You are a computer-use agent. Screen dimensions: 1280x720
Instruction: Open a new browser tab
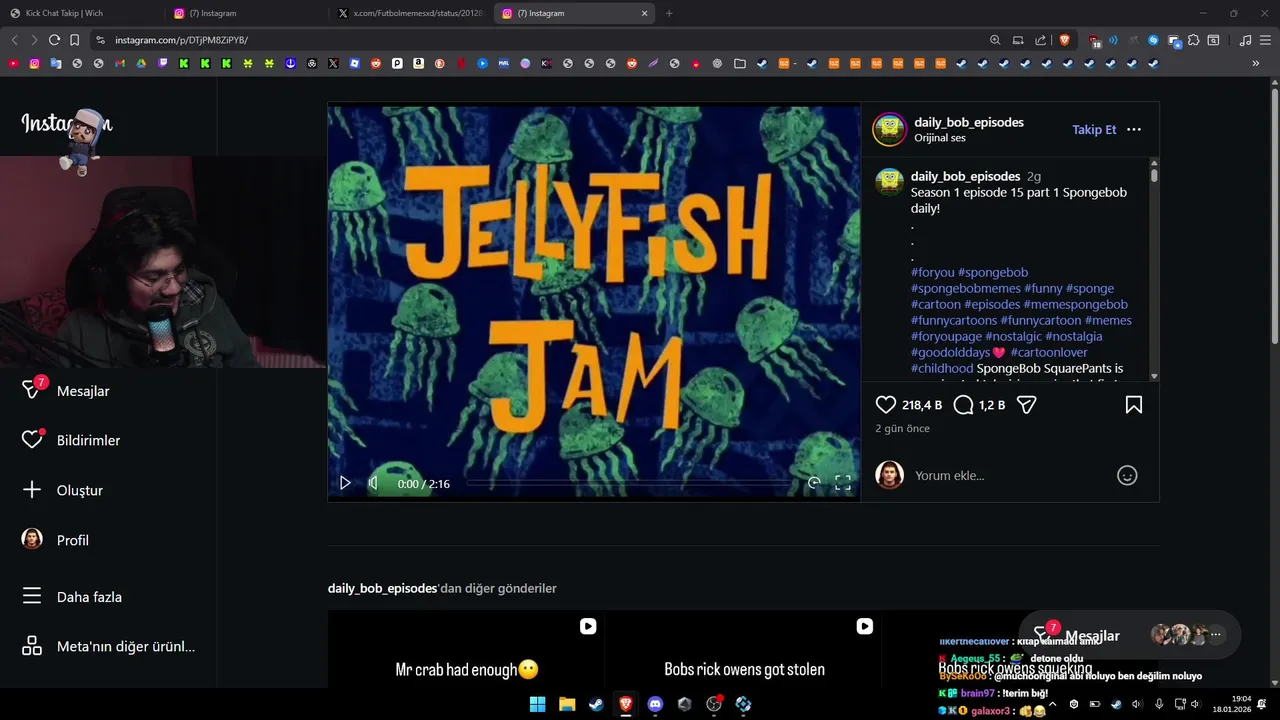coord(669,13)
